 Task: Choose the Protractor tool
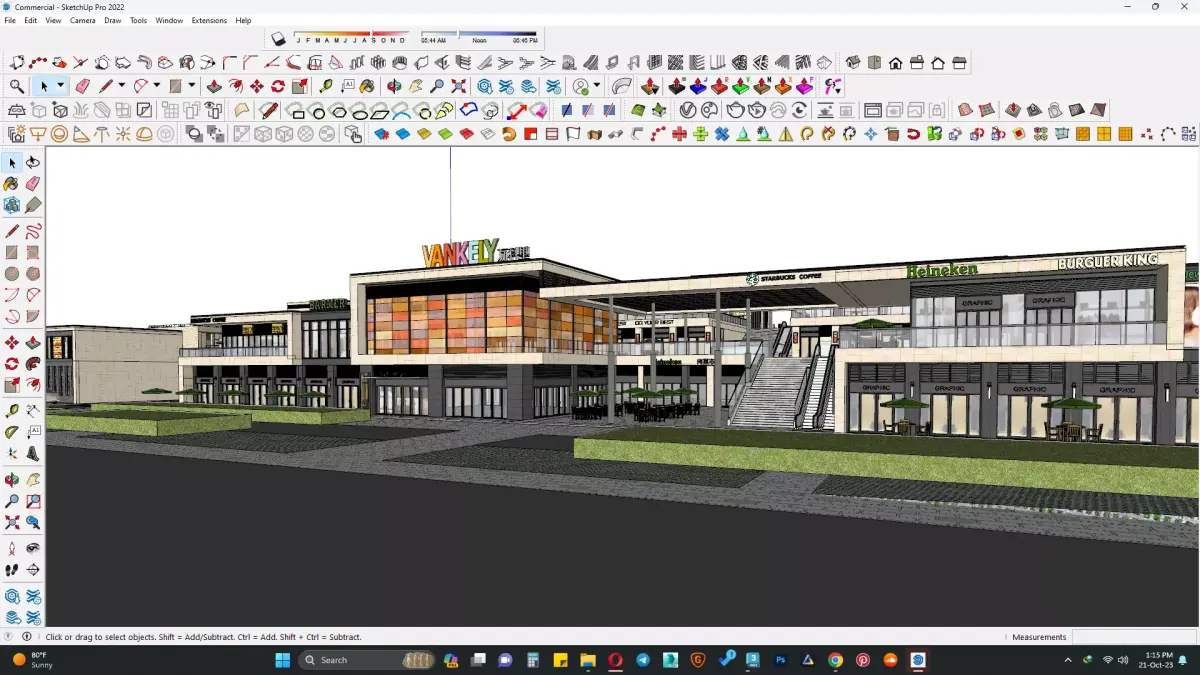(x=12, y=433)
